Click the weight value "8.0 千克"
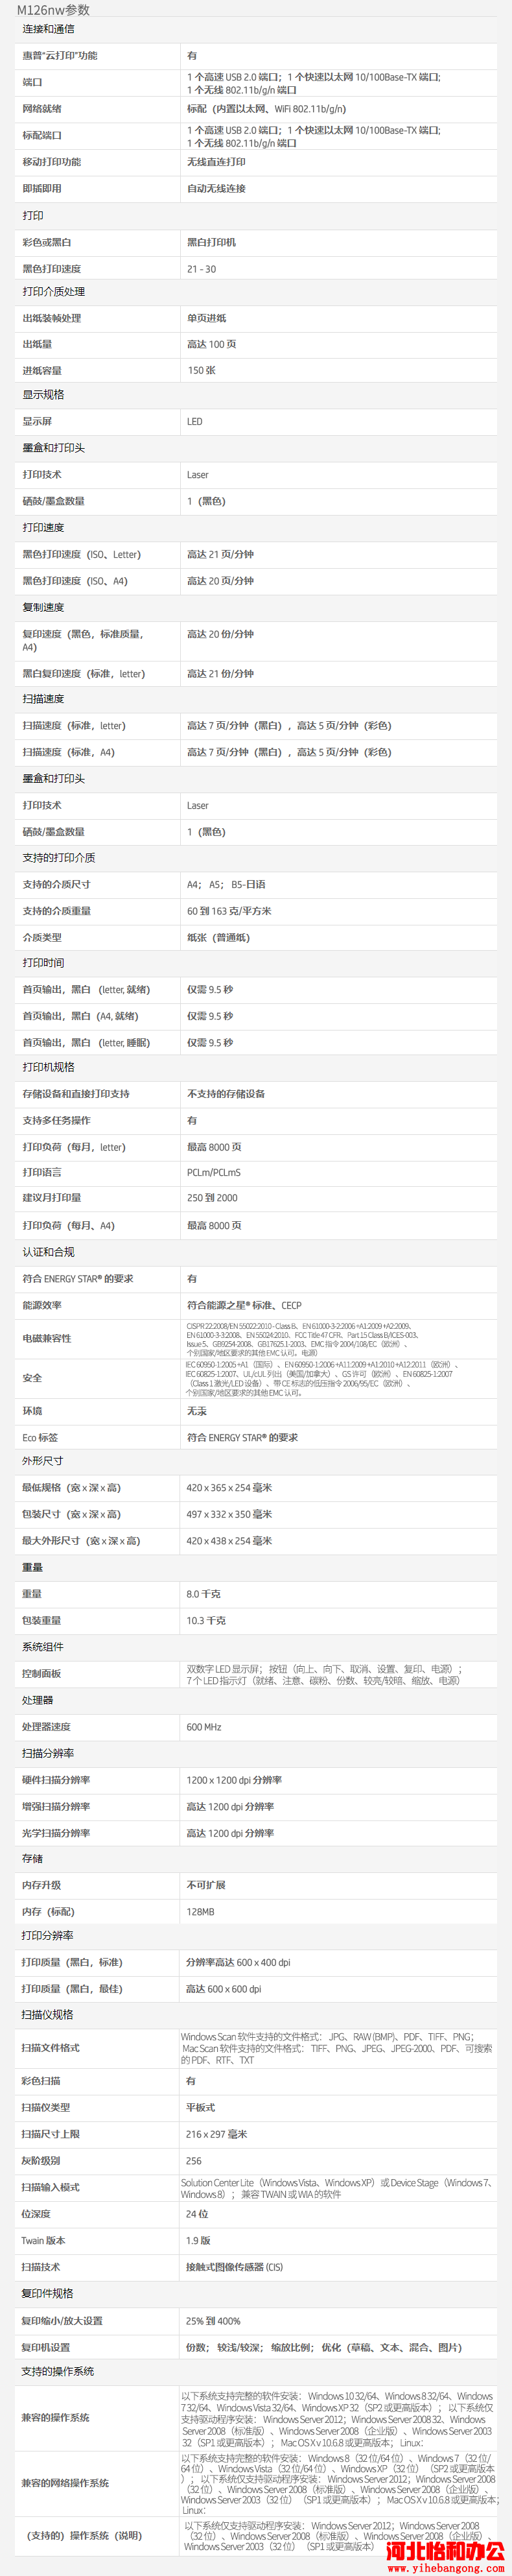Screen dimensions: 512x2576 (x=203, y=1594)
